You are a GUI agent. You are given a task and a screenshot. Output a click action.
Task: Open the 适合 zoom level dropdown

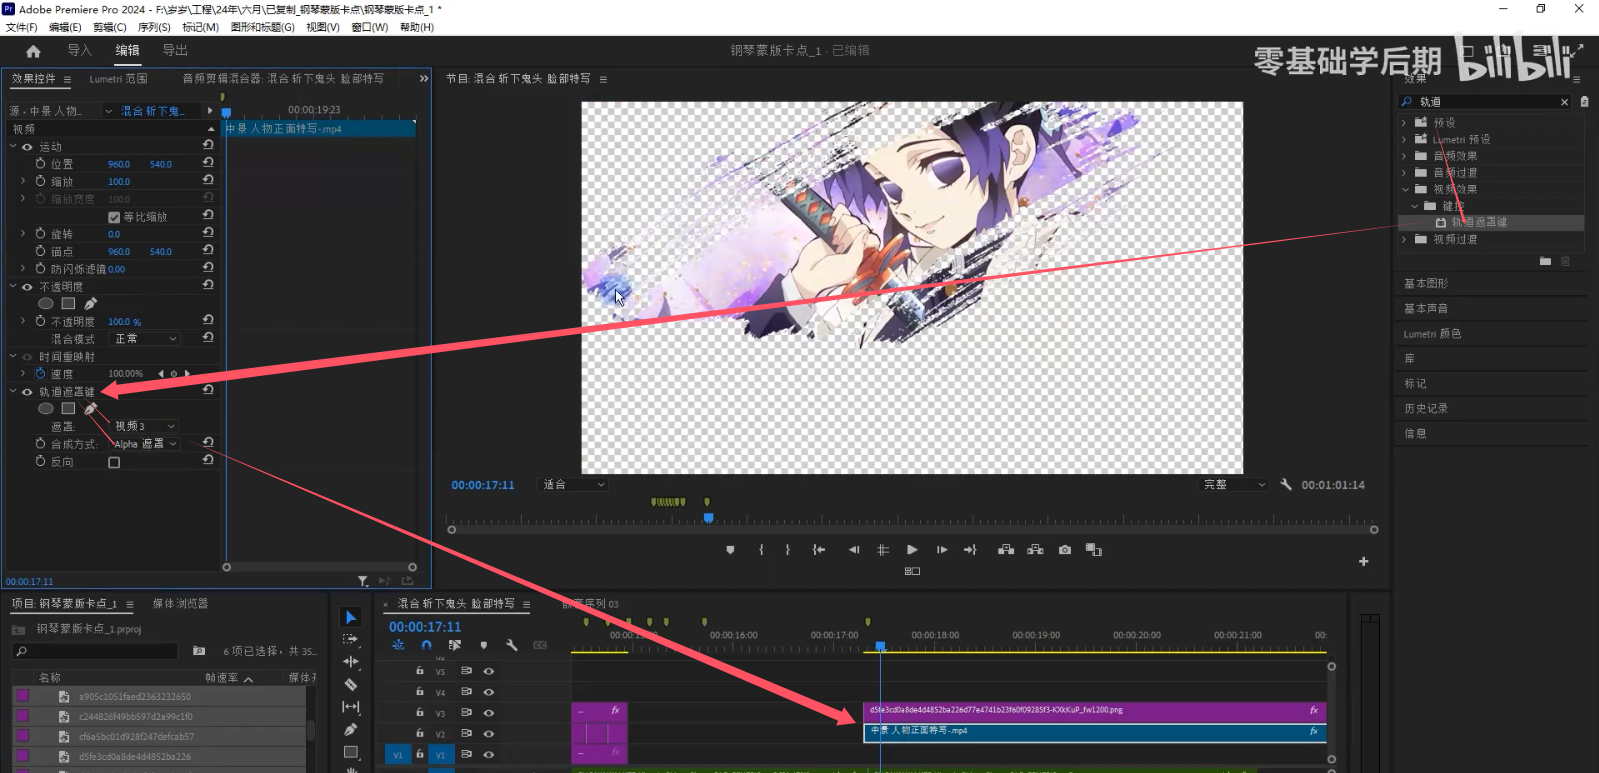[573, 484]
